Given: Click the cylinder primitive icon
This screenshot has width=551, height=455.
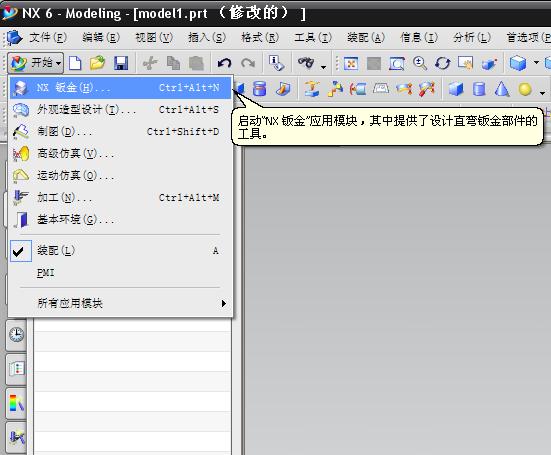Looking at the screenshot, I should point(479,89).
